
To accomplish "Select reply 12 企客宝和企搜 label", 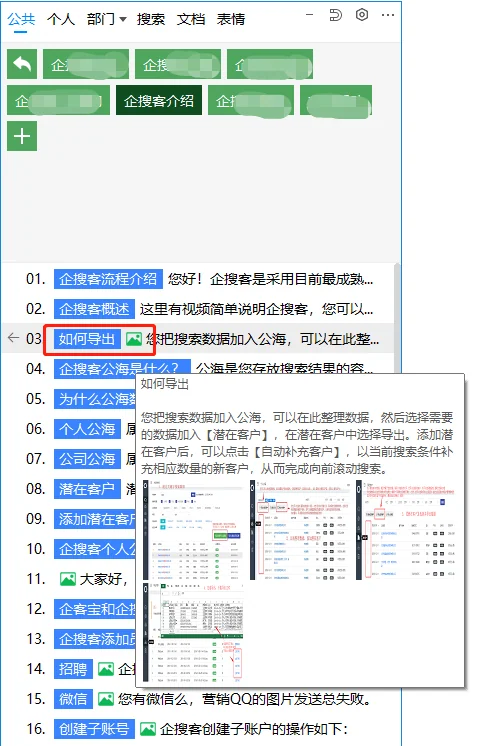I will [x=95, y=609].
